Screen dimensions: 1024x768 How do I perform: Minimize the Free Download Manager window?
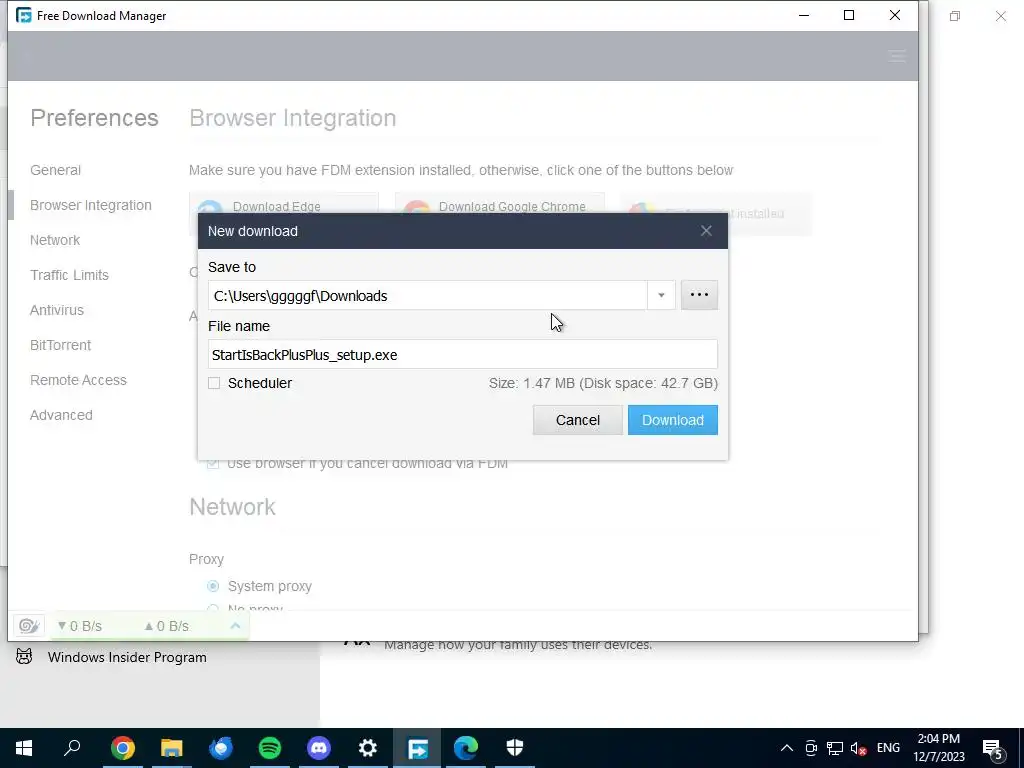804,15
